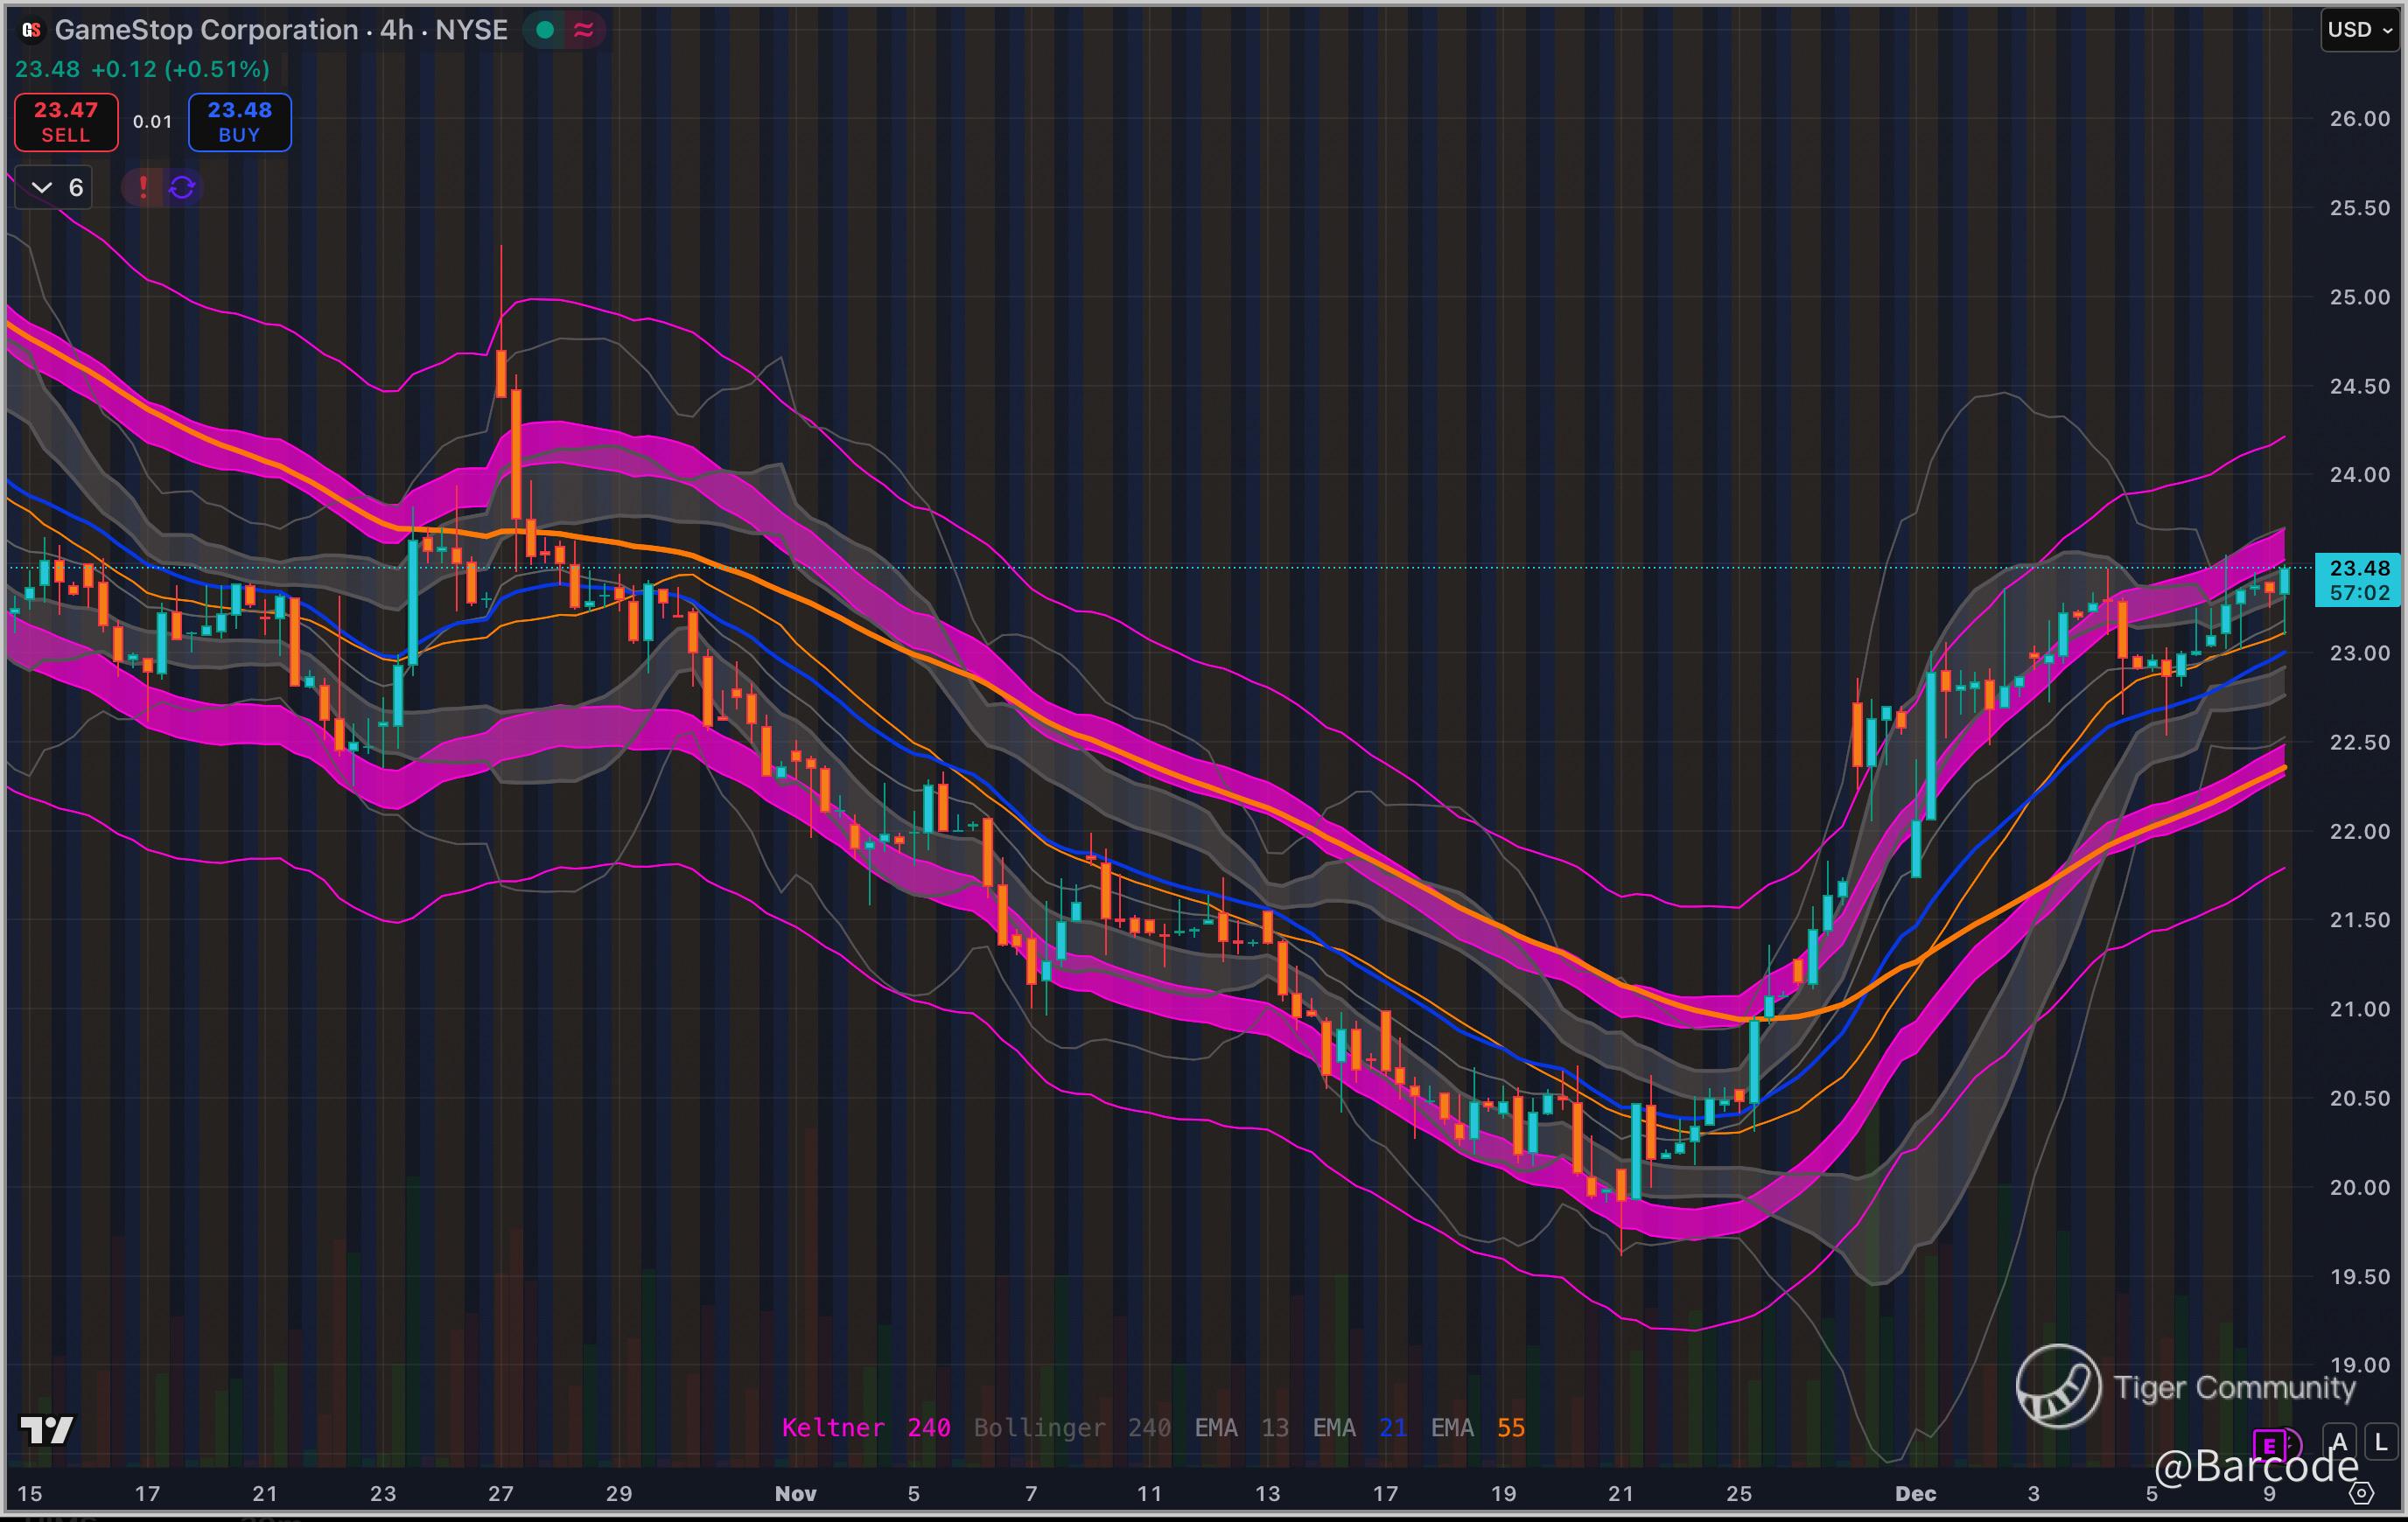Toggle the A auto scale button
Screen dimensions: 2408x1522
tap(2339, 1442)
